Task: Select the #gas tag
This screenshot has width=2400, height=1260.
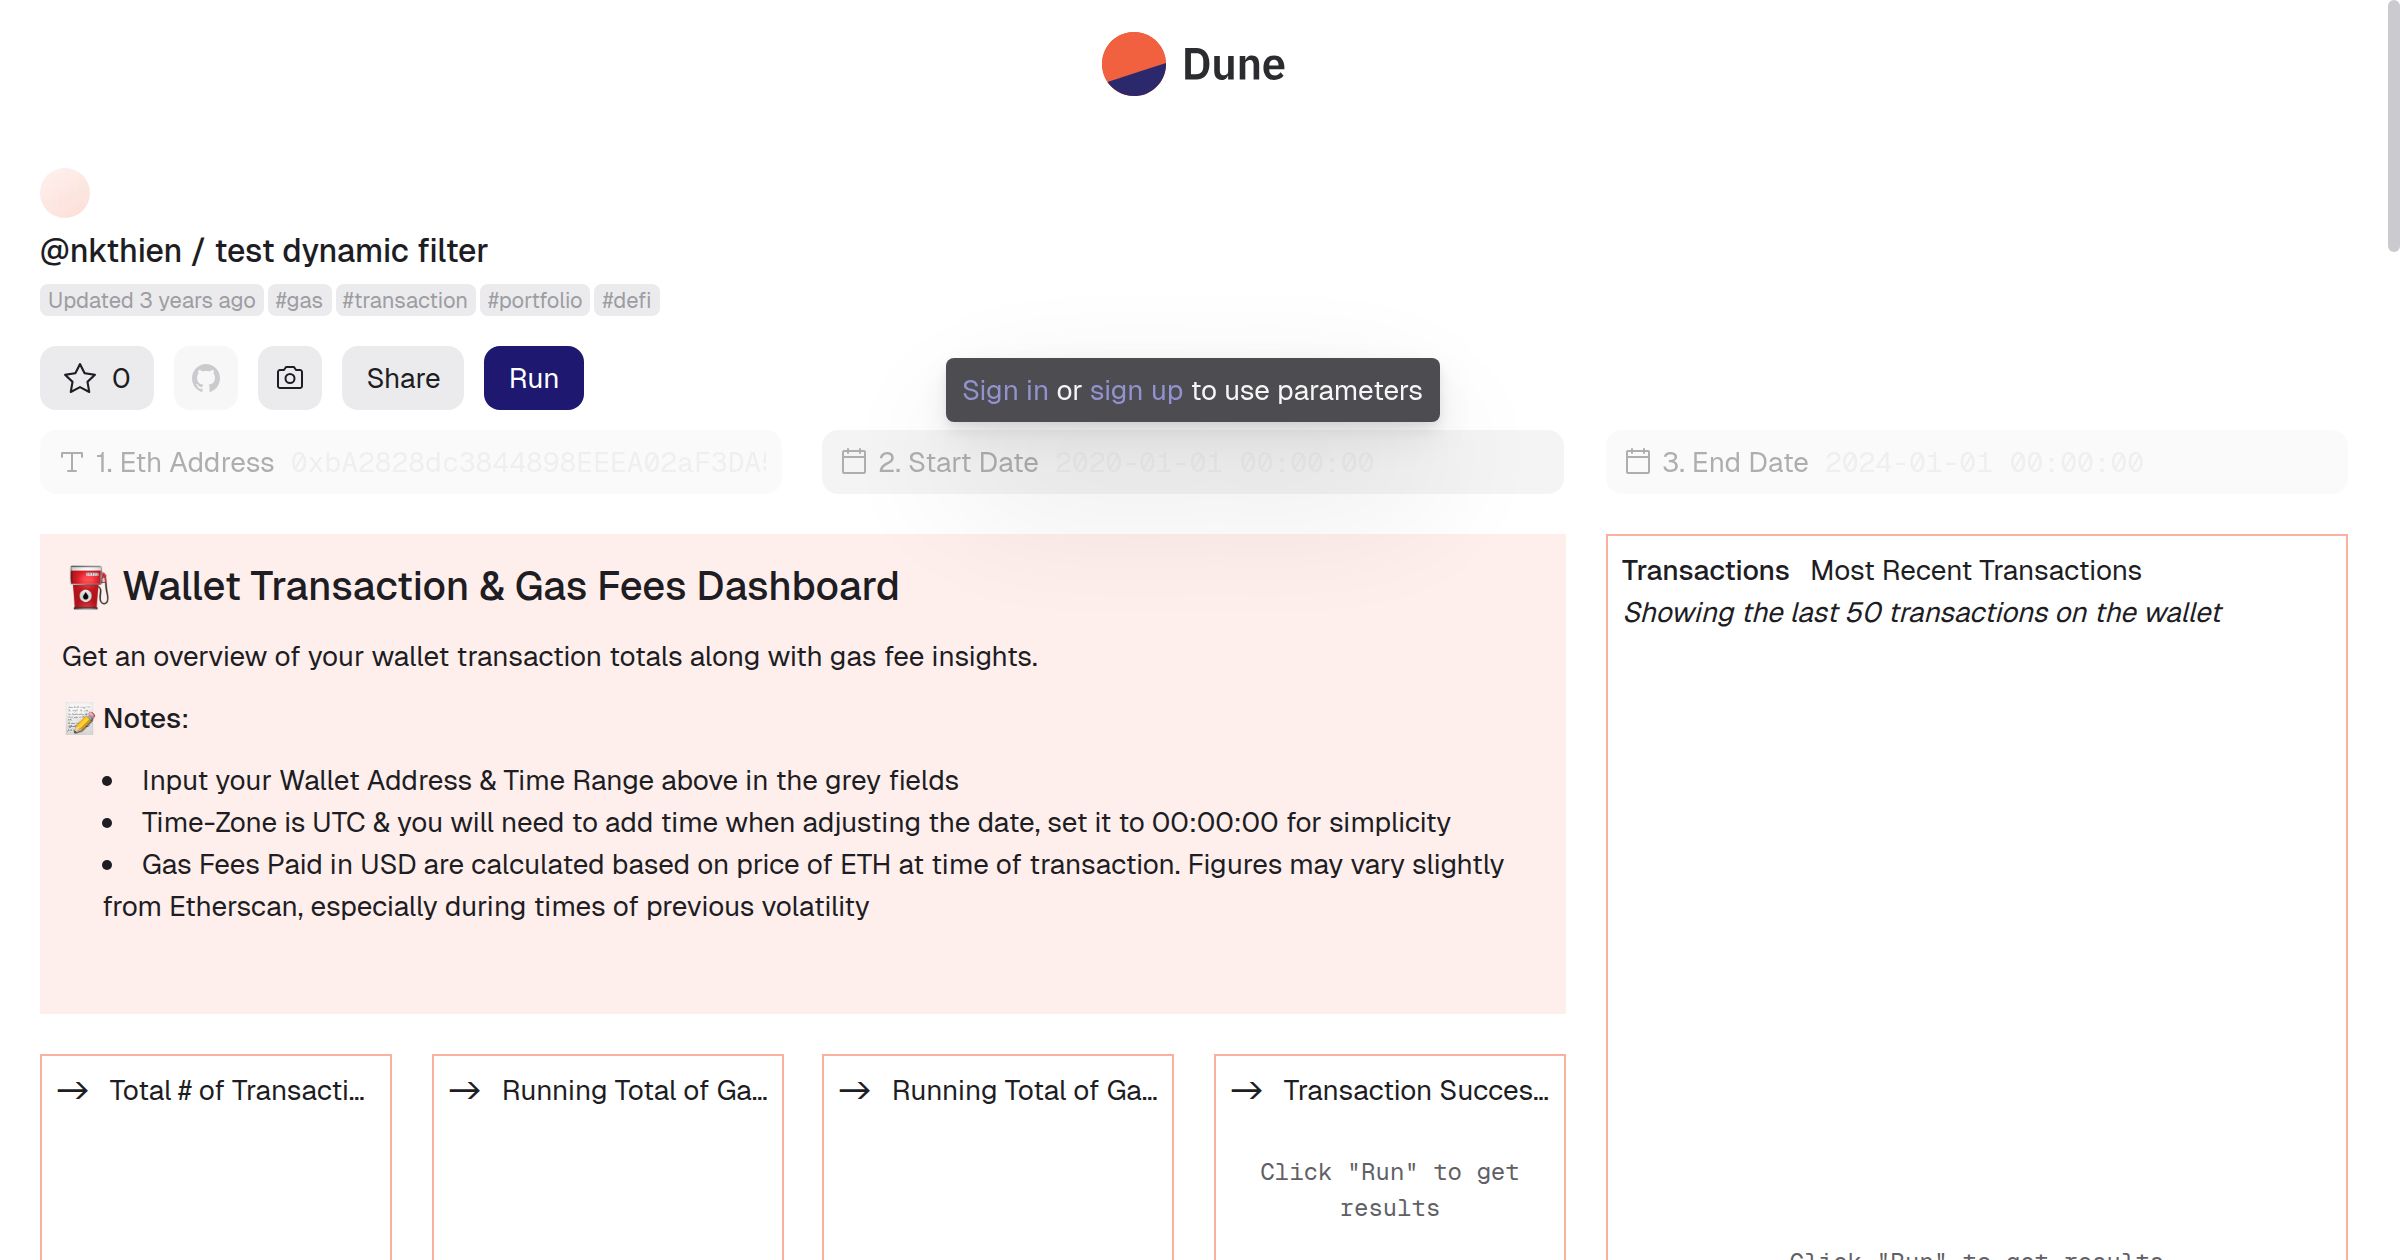Action: [x=299, y=300]
